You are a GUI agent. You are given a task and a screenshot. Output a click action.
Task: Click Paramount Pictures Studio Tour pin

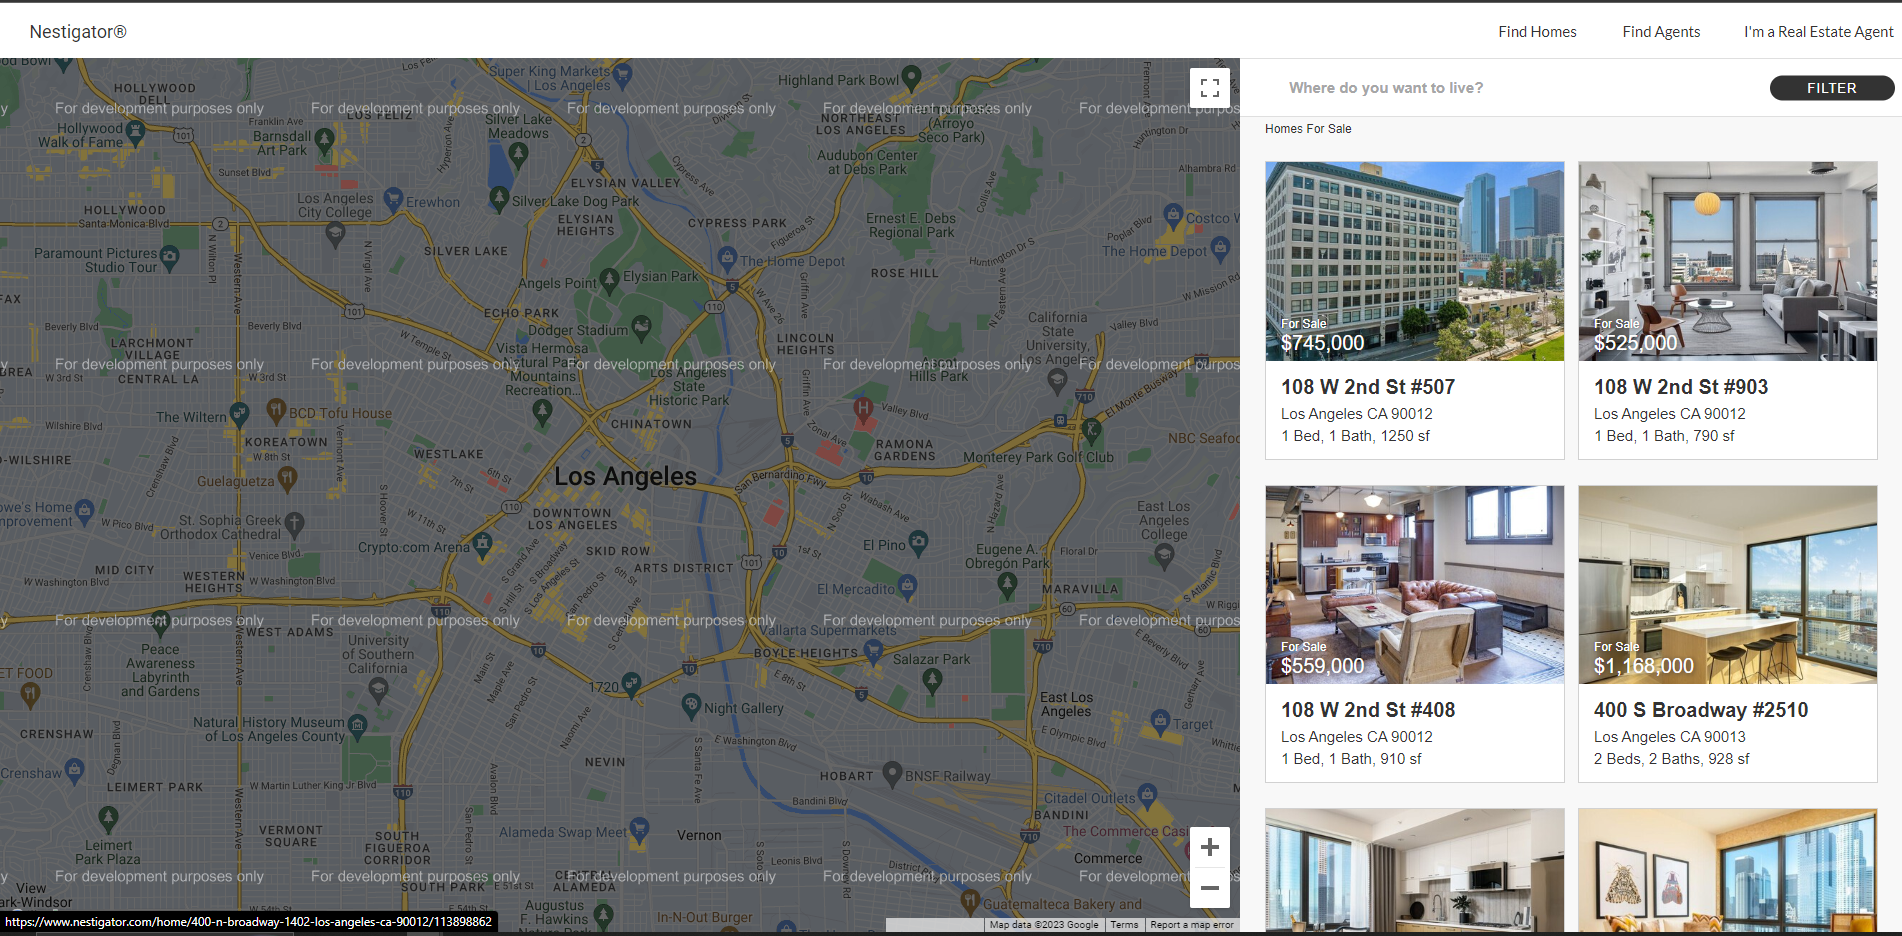[x=170, y=258]
